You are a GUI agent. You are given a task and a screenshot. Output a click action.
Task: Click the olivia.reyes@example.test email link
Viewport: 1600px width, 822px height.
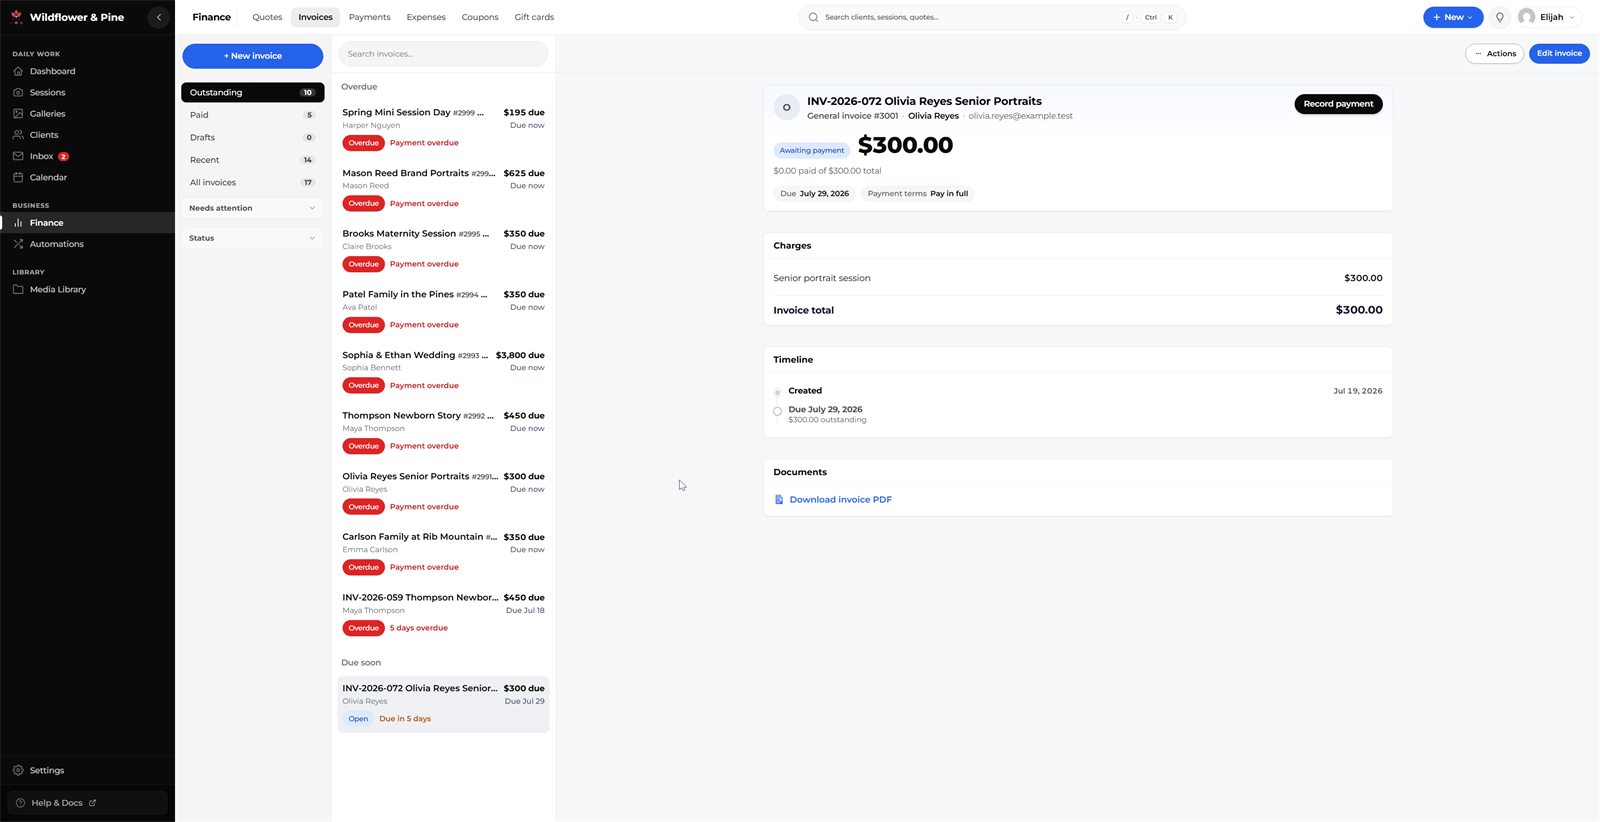point(1020,116)
